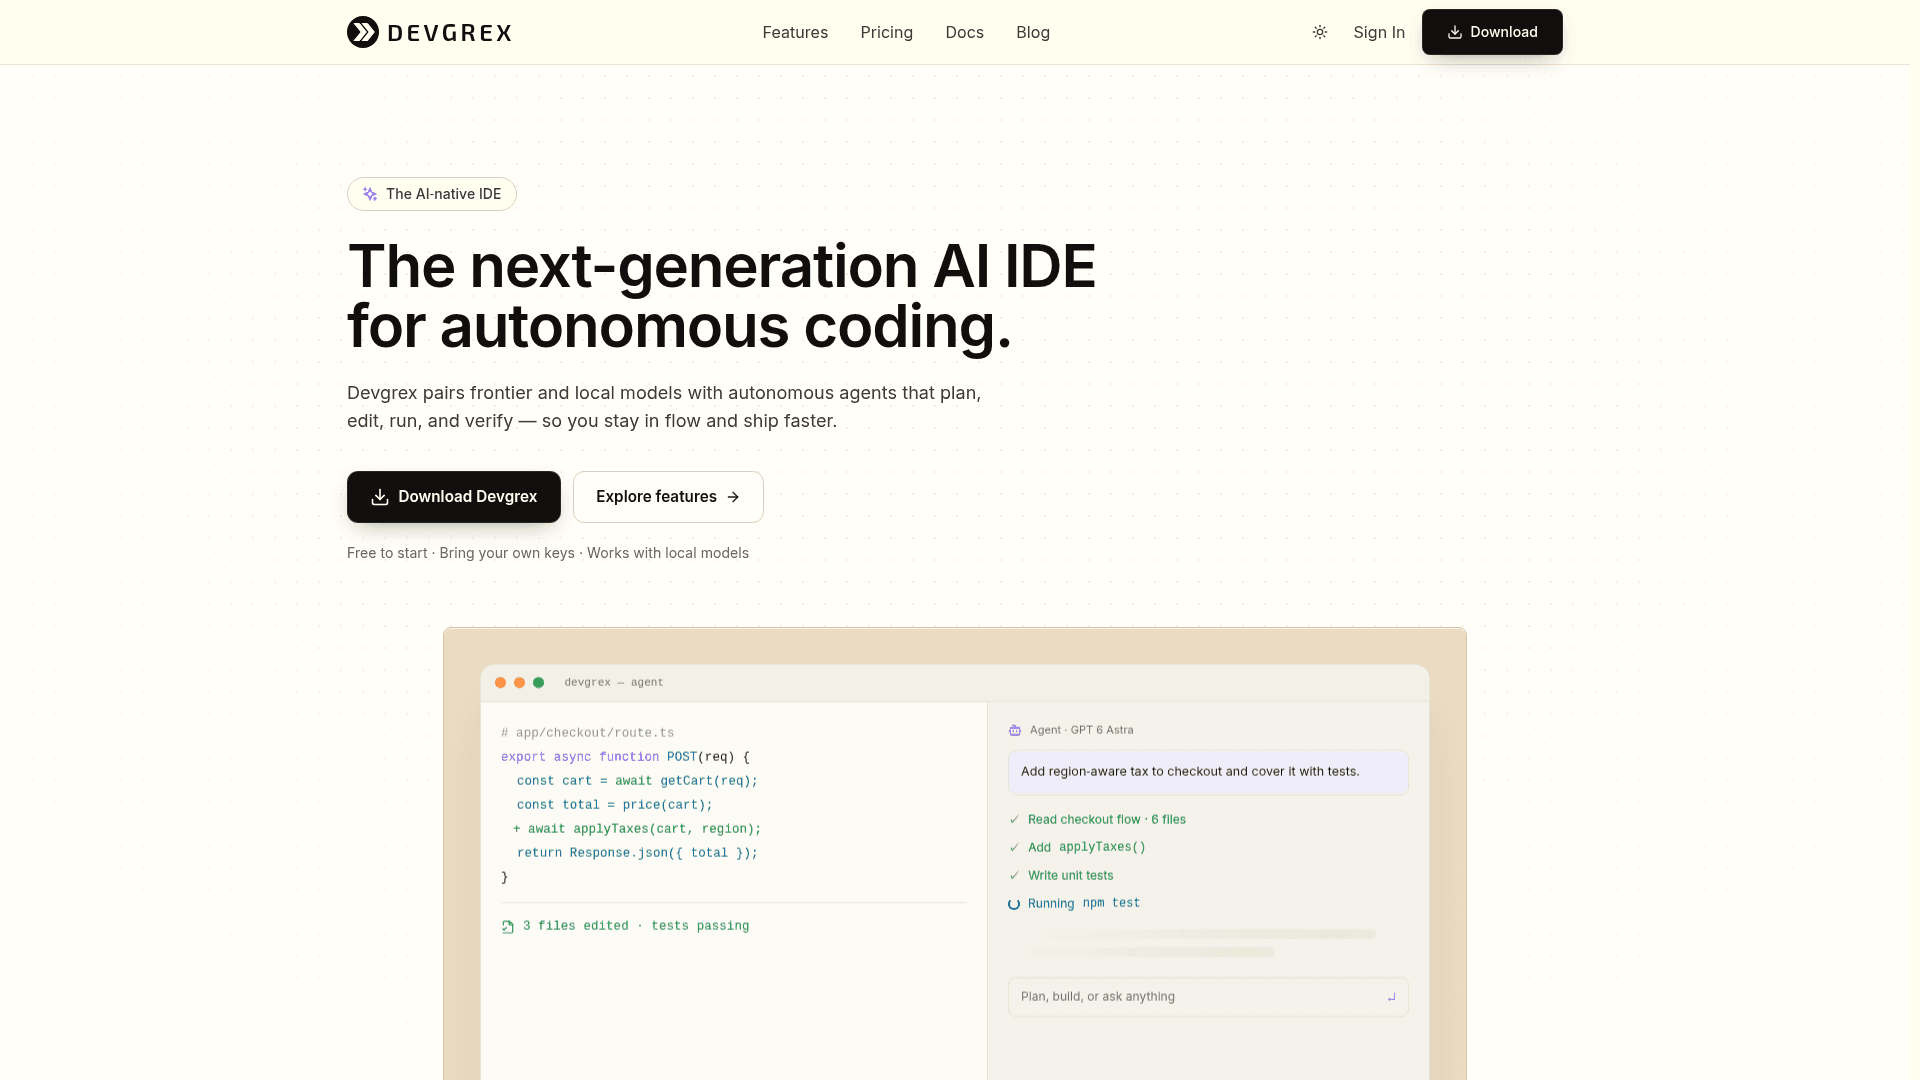1920x1080 pixels.
Task: Click the checkmark next to 'Write unit tests'
Action: 1015,875
